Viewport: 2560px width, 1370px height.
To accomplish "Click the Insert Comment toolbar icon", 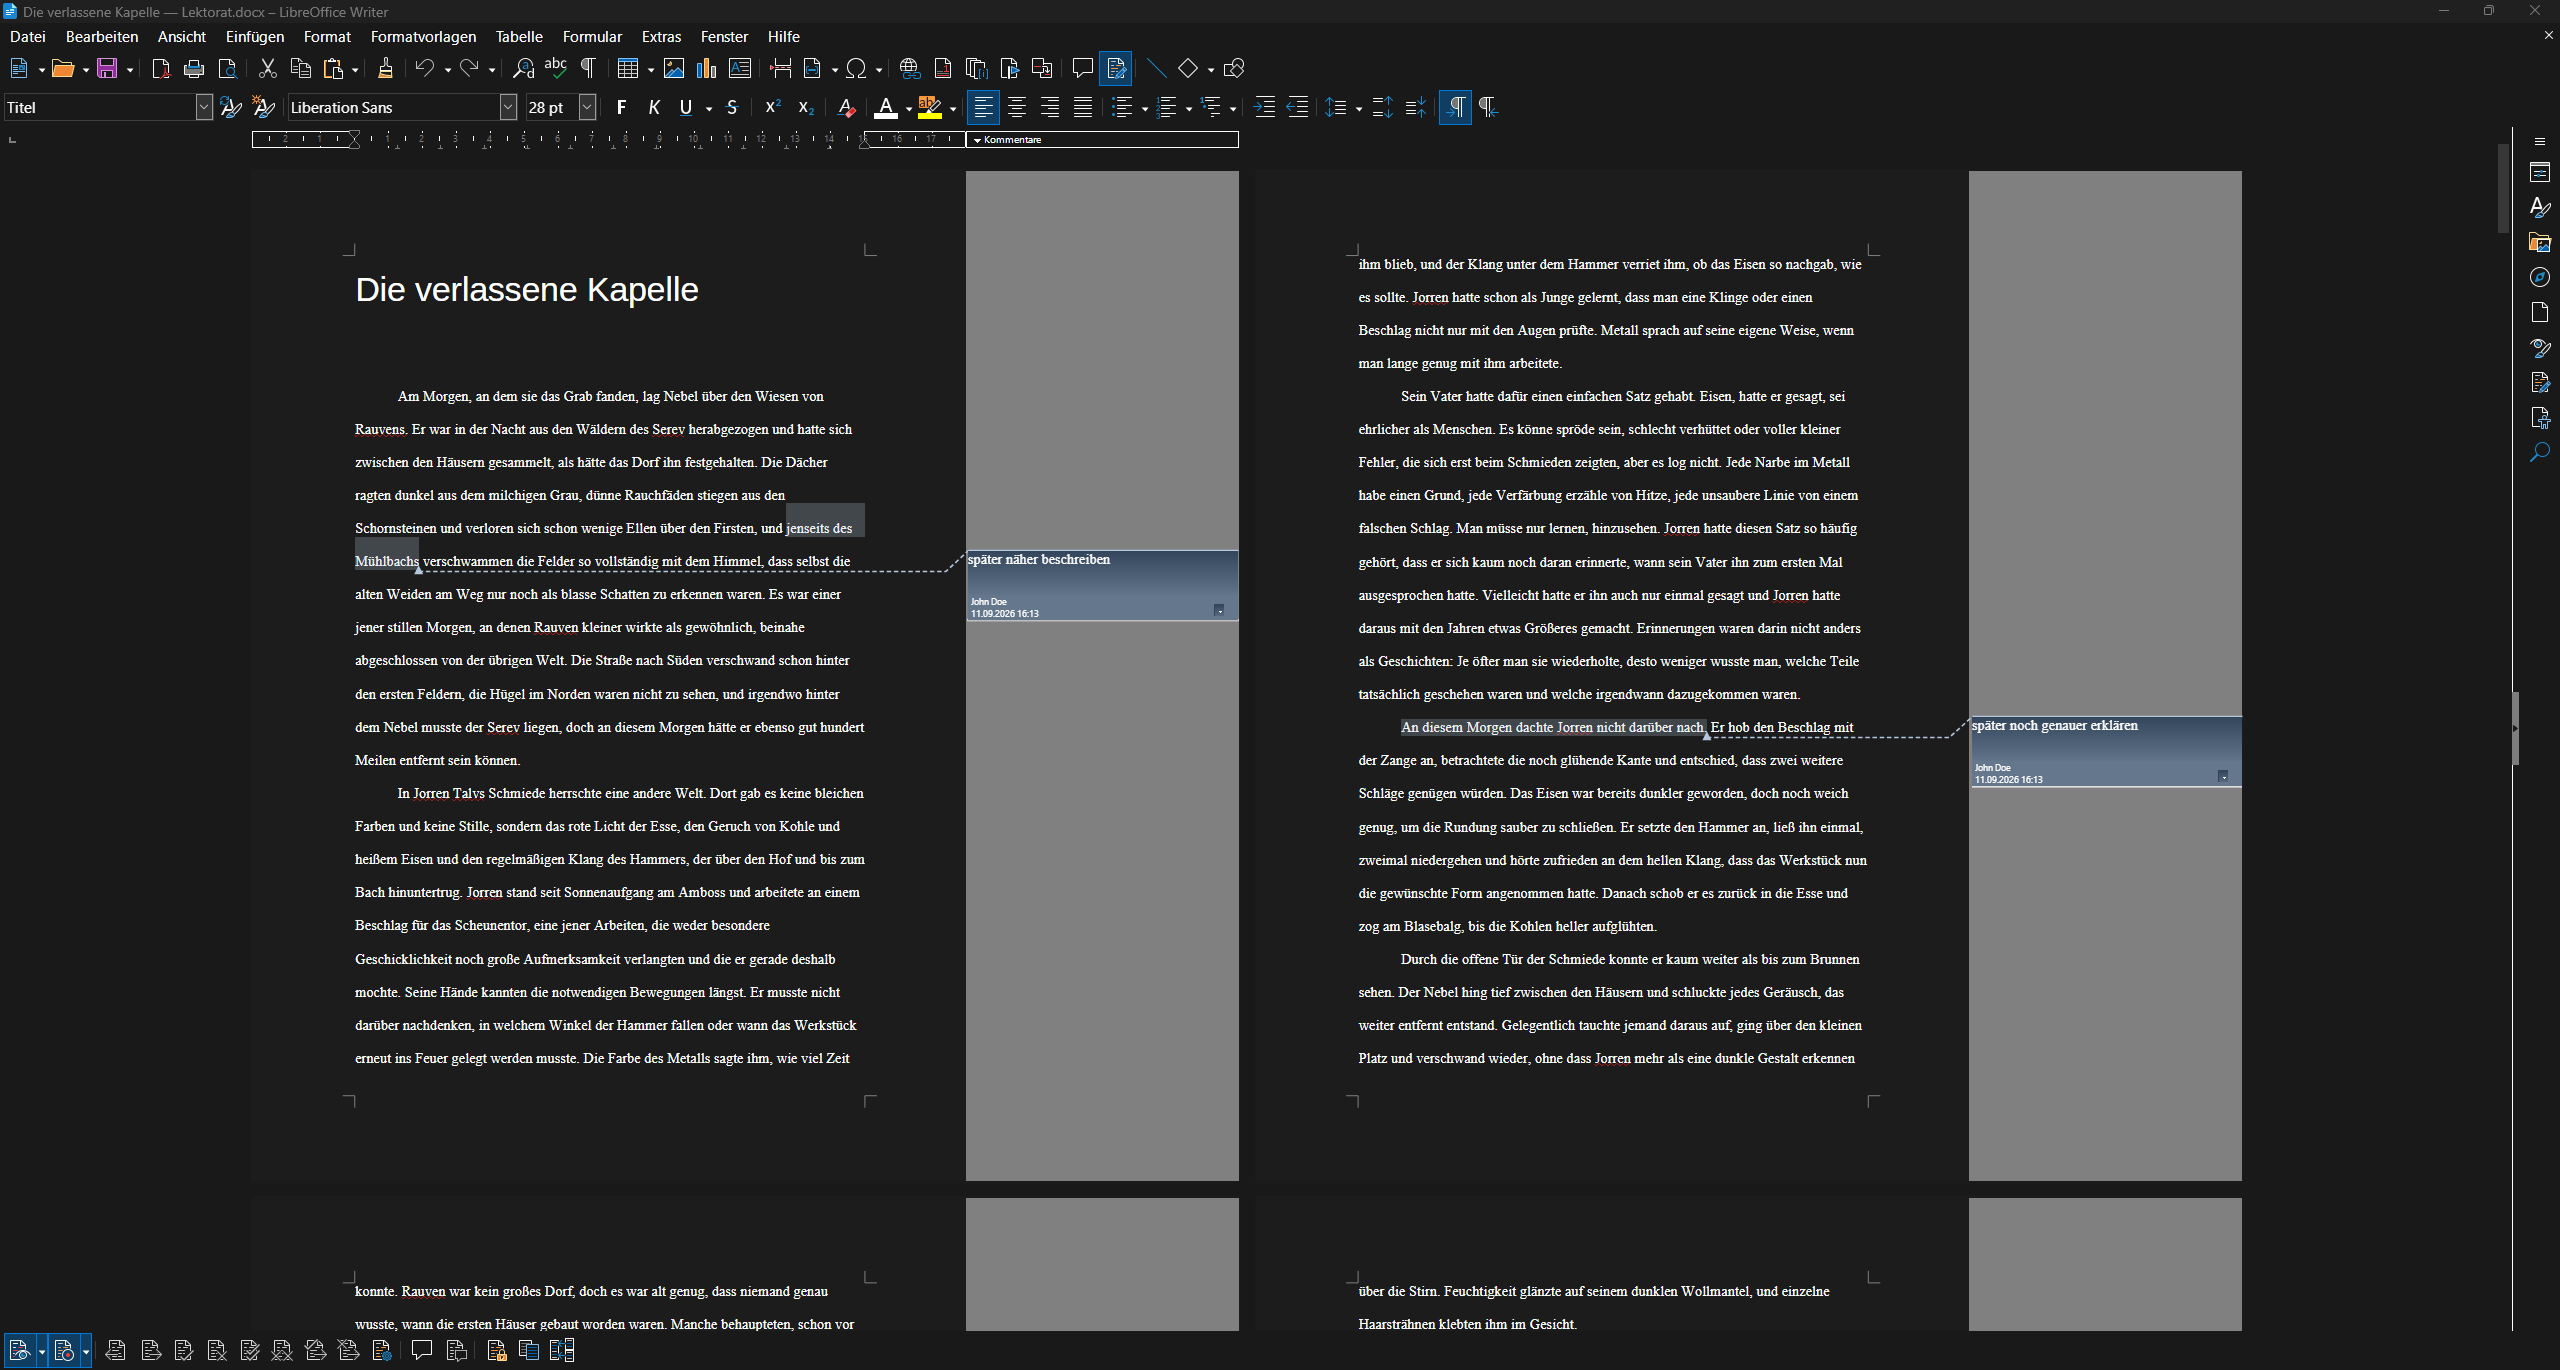I will (1082, 68).
